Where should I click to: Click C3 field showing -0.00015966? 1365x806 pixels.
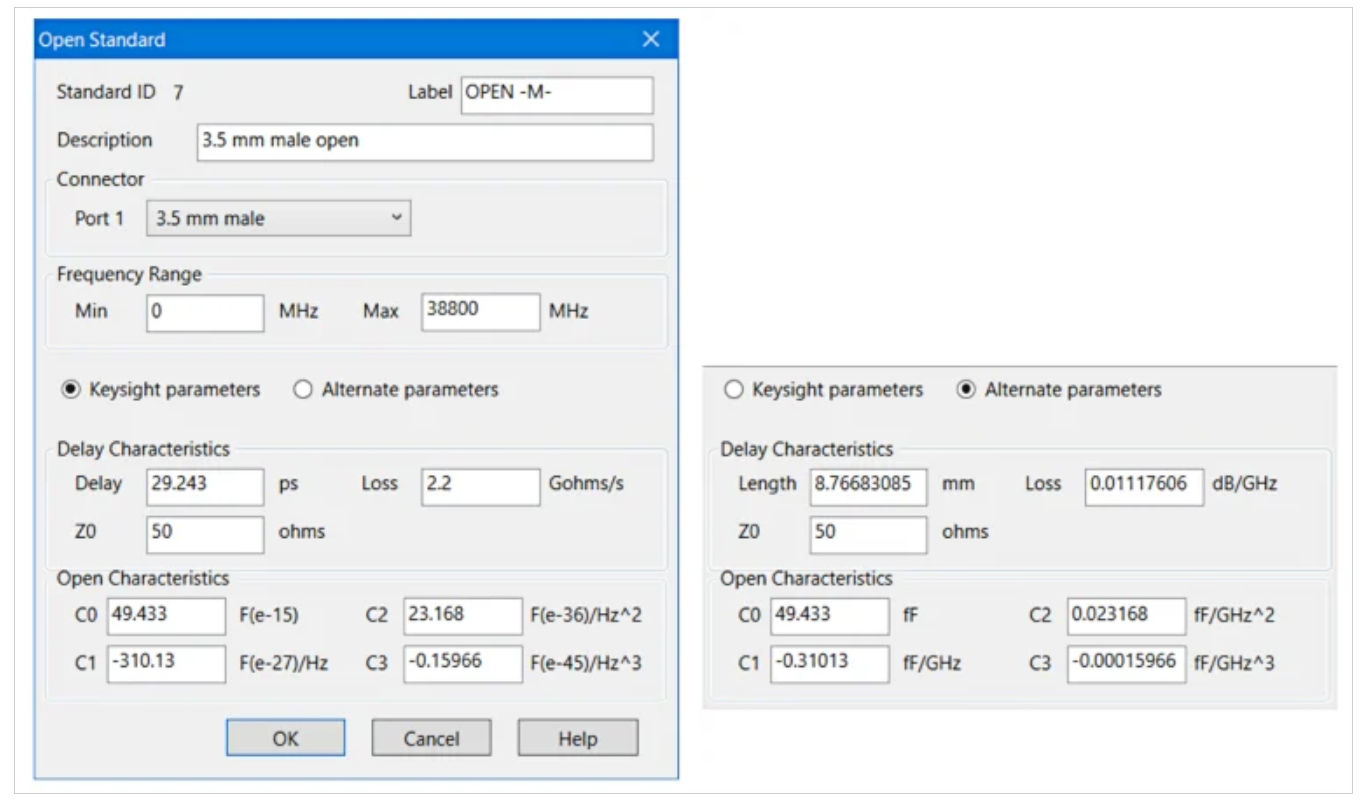click(1126, 664)
